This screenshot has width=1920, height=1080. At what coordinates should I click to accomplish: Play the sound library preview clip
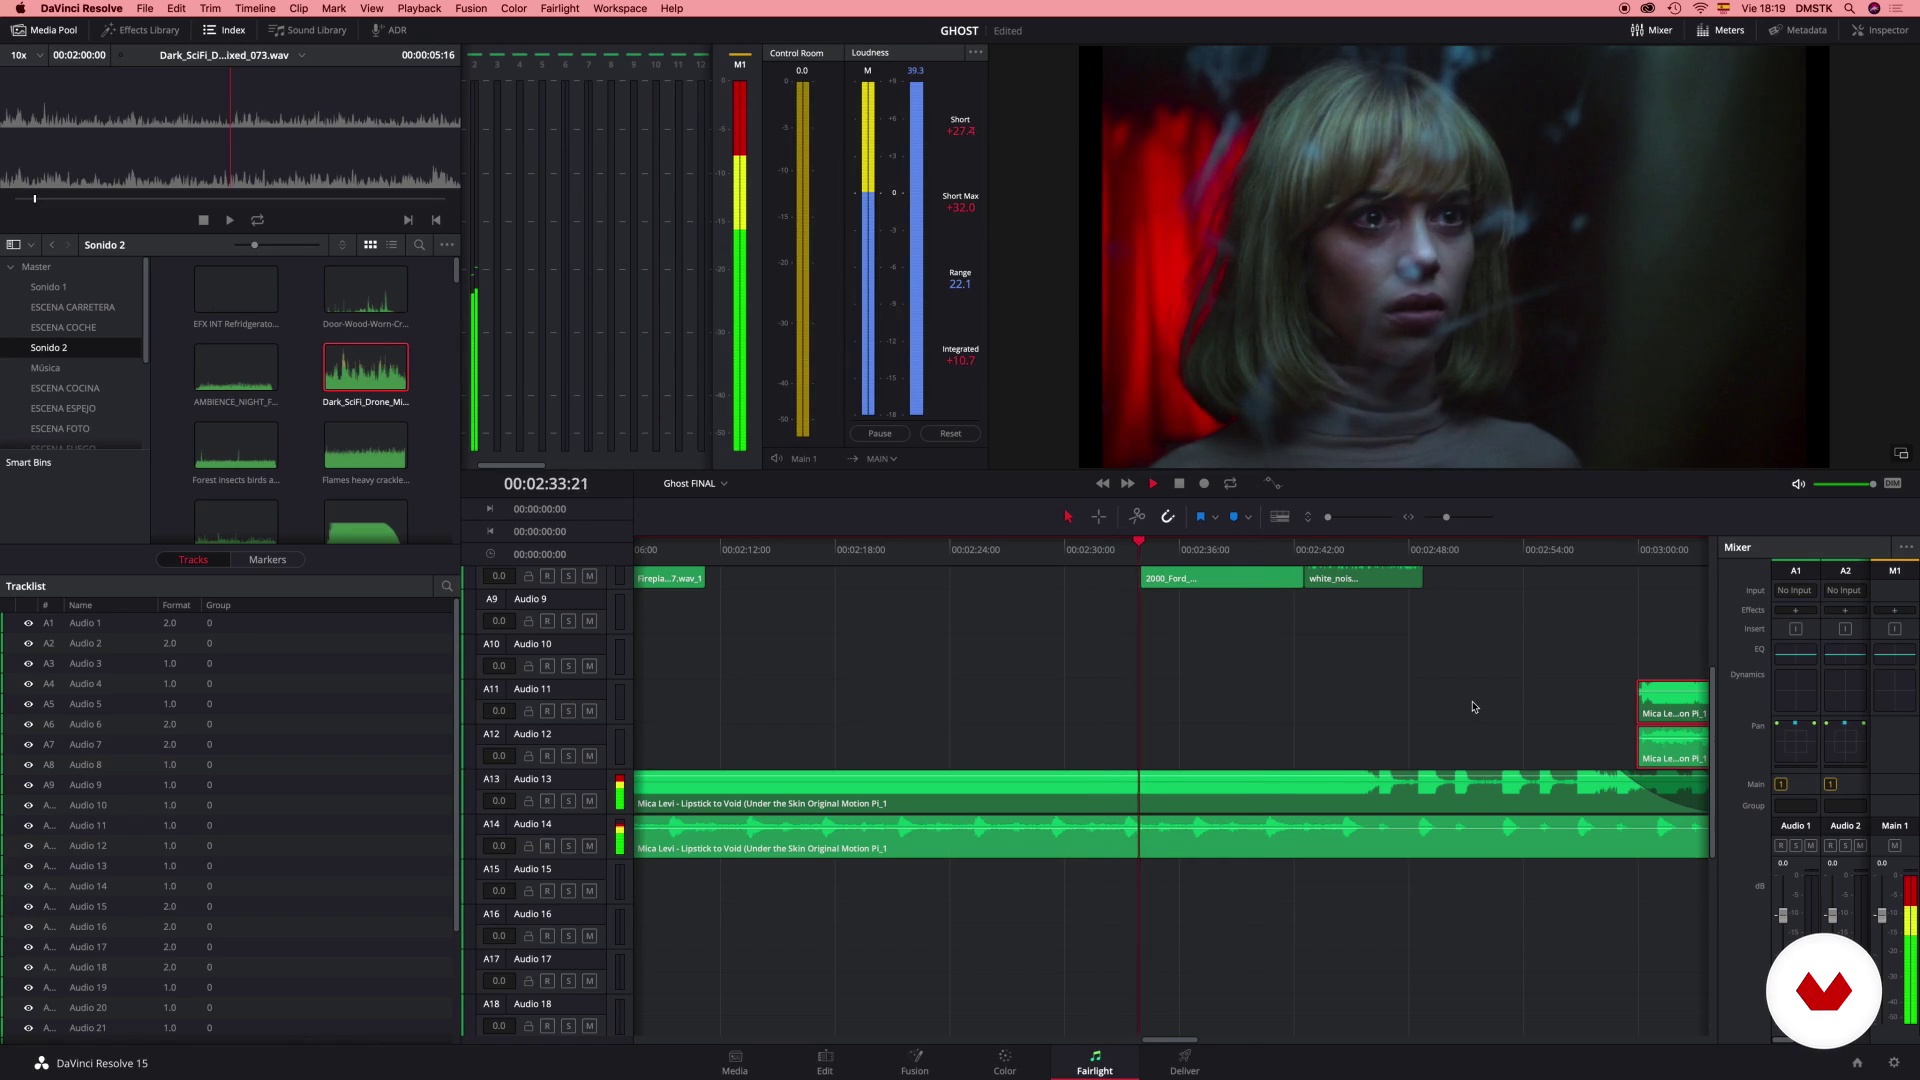pos(230,220)
